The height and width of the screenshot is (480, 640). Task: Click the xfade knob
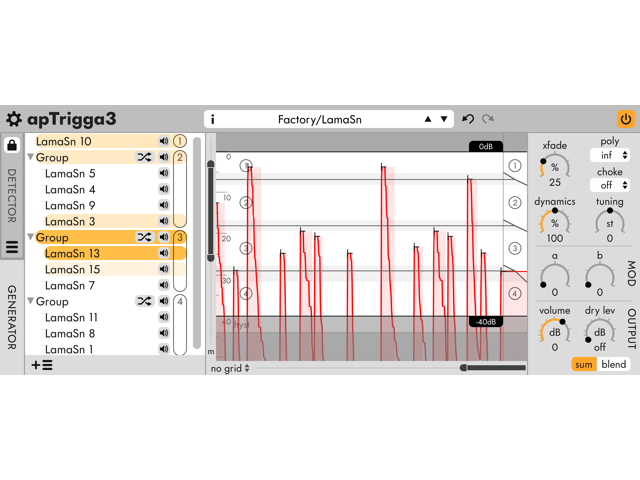(555, 167)
